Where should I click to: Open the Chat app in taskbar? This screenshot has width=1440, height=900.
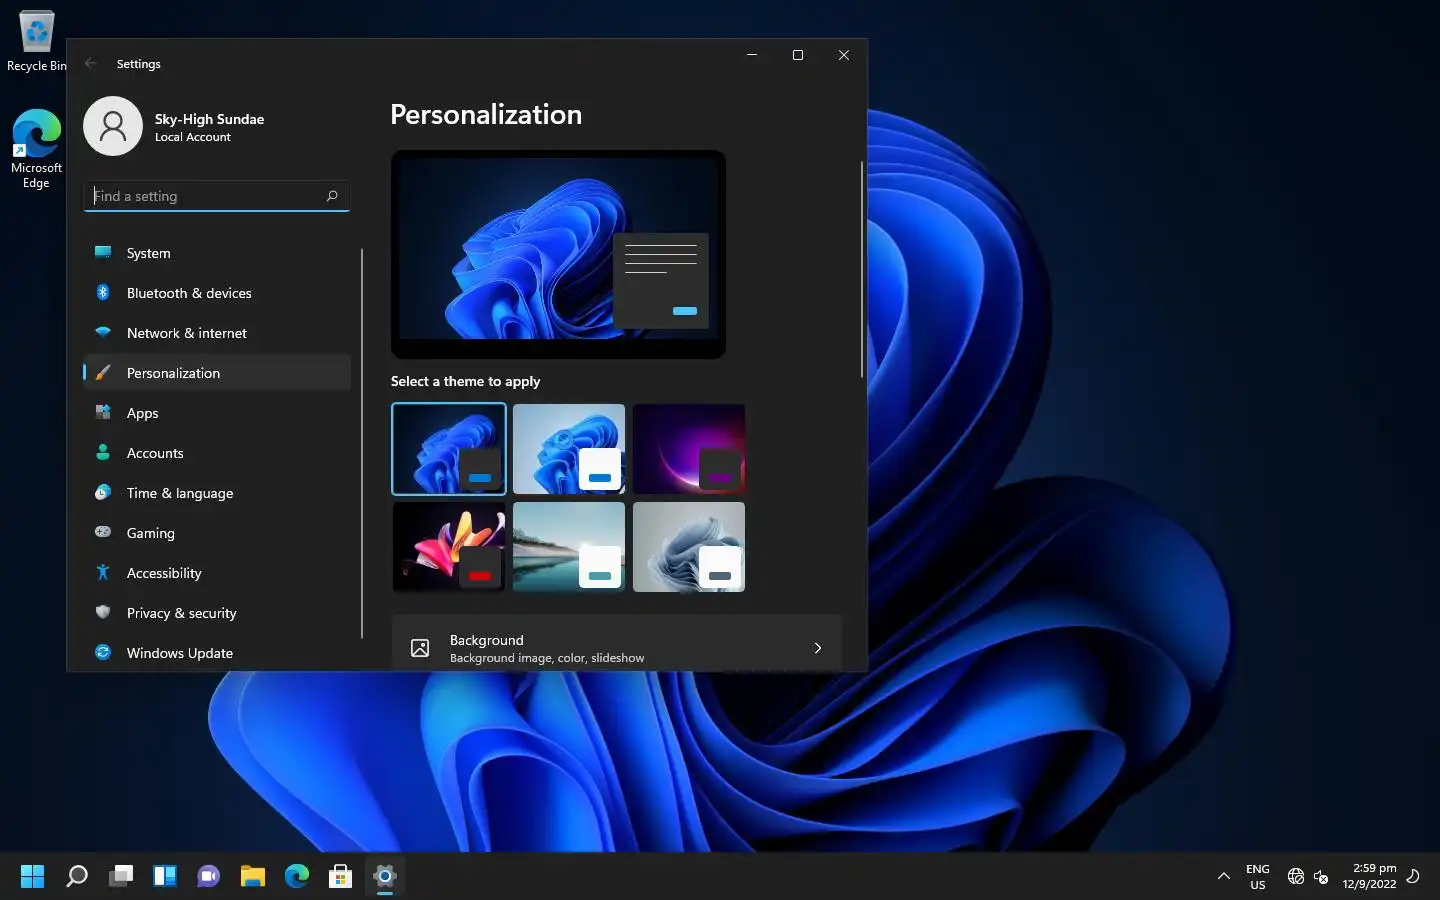coord(209,877)
